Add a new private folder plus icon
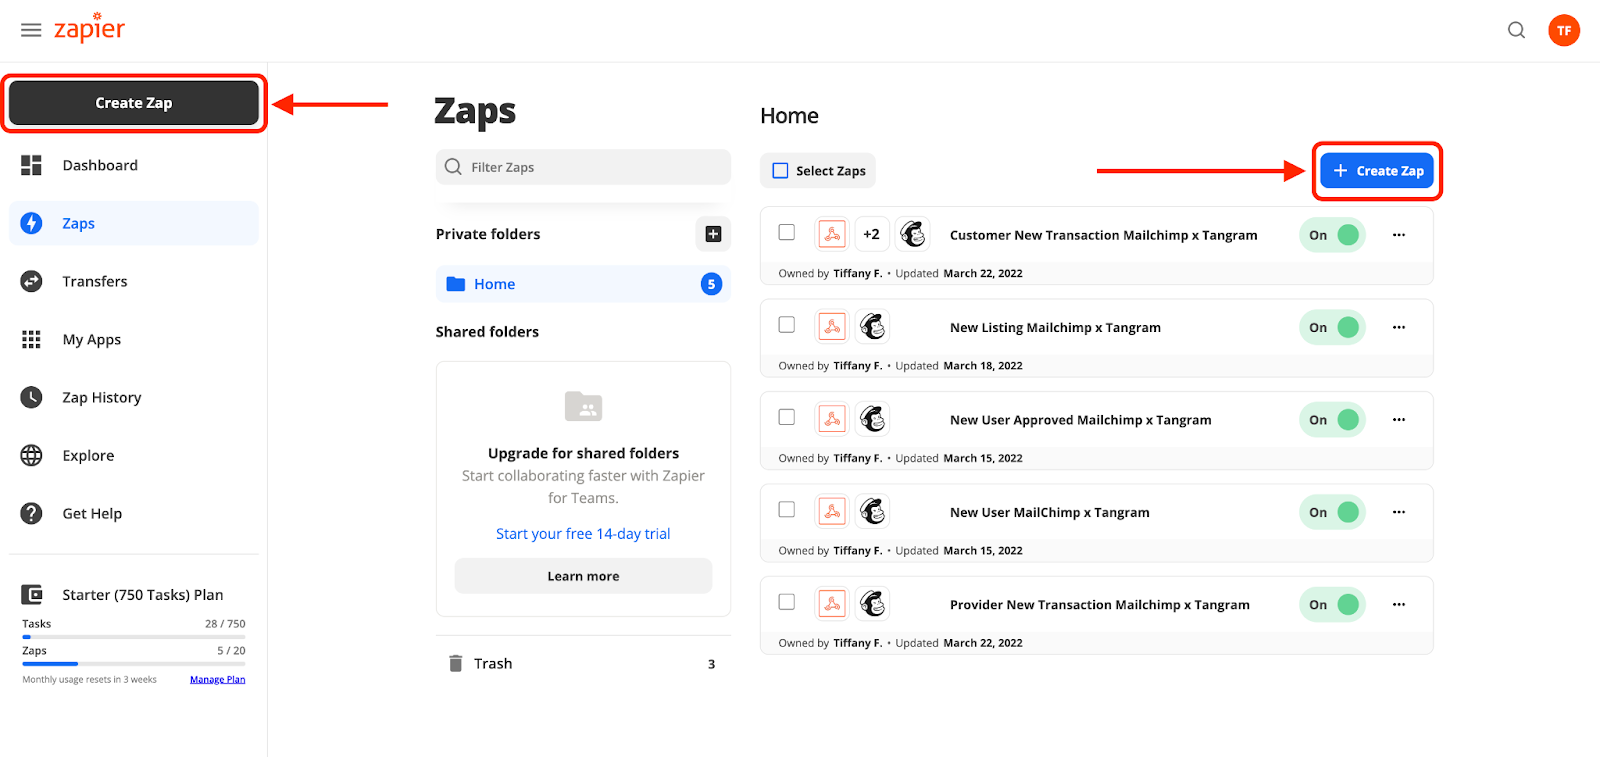Screen dimensions: 1600x757 [x=713, y=234]
